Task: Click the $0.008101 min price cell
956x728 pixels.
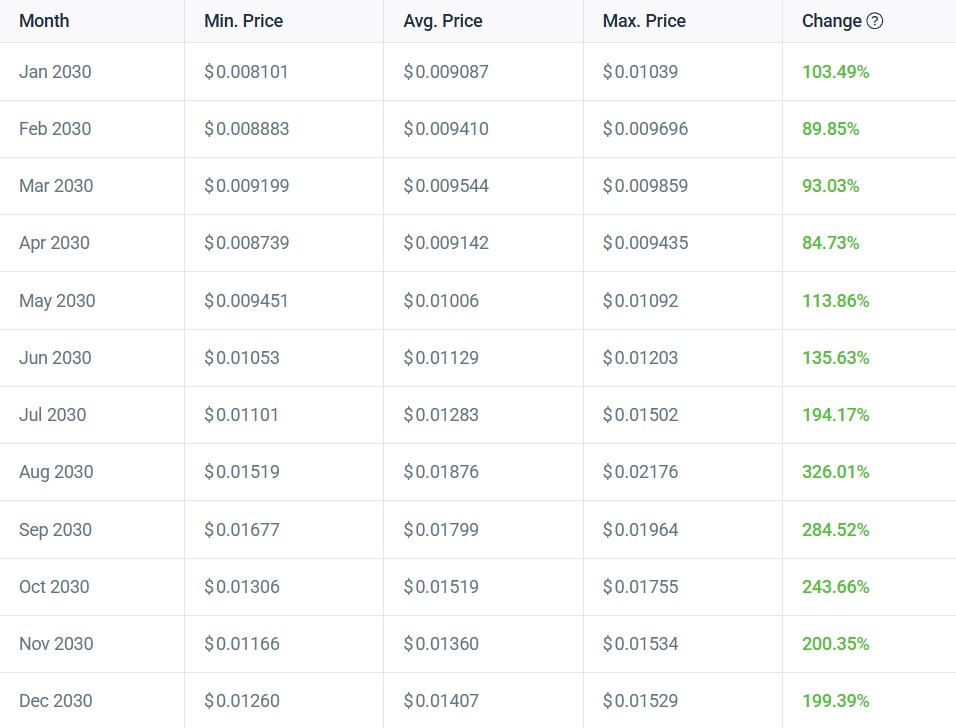Action: [x=246, y=72]
